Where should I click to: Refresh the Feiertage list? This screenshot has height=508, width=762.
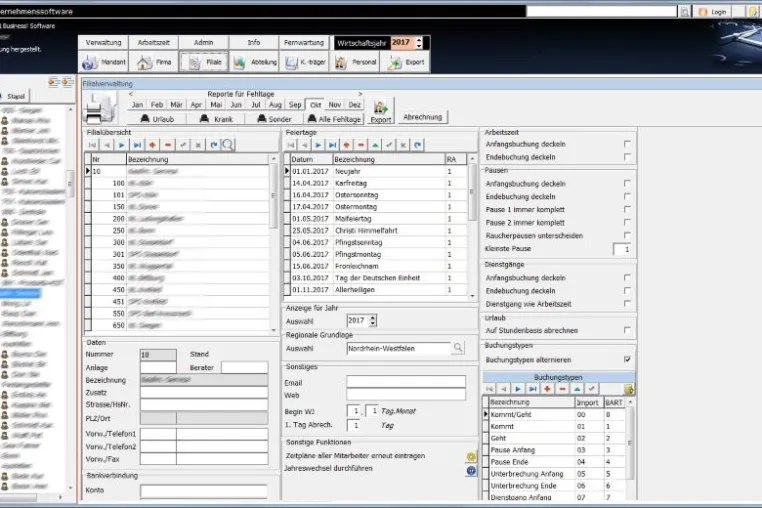[417, 145]
